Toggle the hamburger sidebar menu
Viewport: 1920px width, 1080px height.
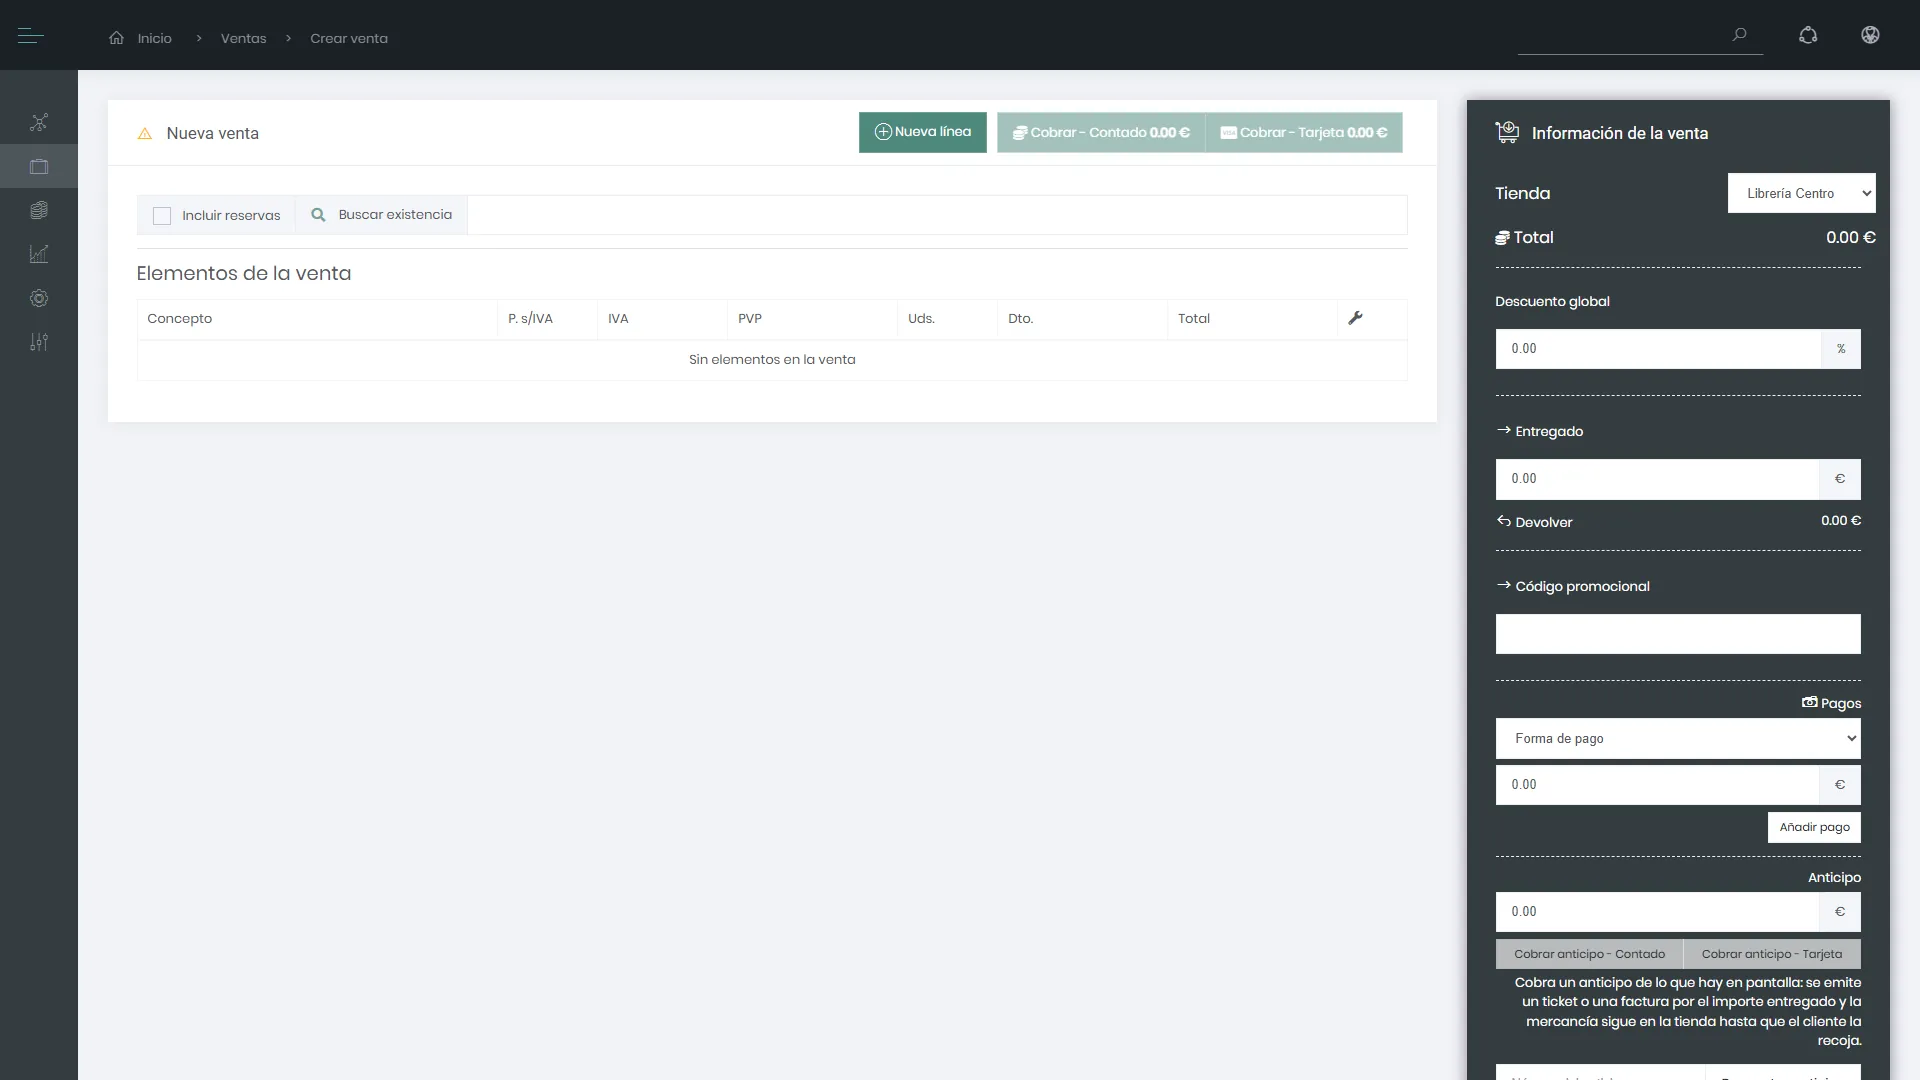[30, 36]
